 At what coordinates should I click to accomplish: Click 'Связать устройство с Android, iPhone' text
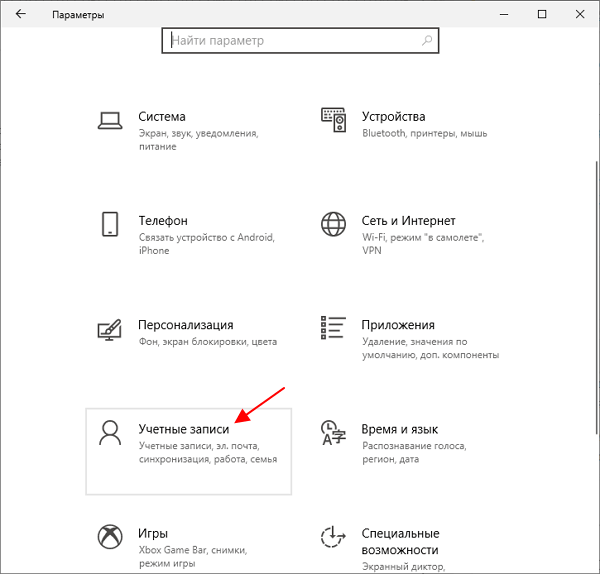click(x=207, y=244)
